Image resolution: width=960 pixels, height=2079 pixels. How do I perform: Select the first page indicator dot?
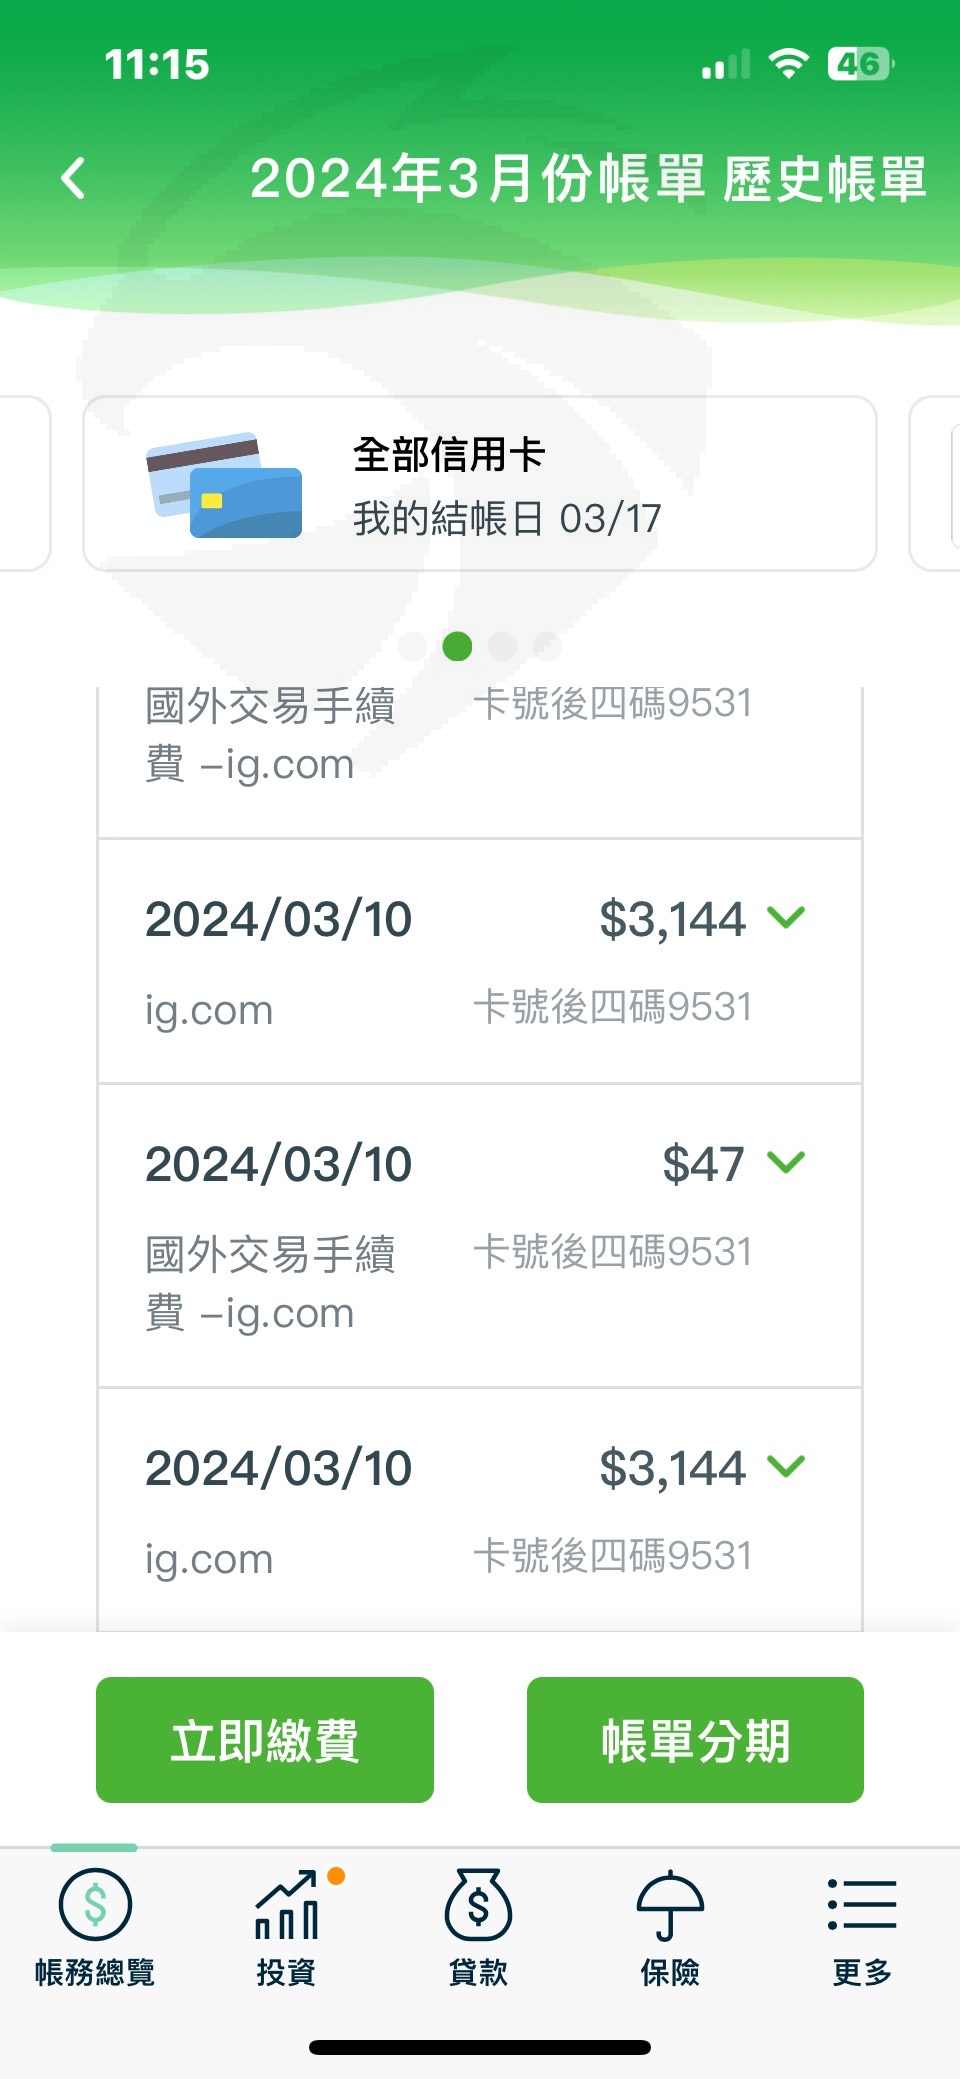pyautogui.click(x=412, y=646)
